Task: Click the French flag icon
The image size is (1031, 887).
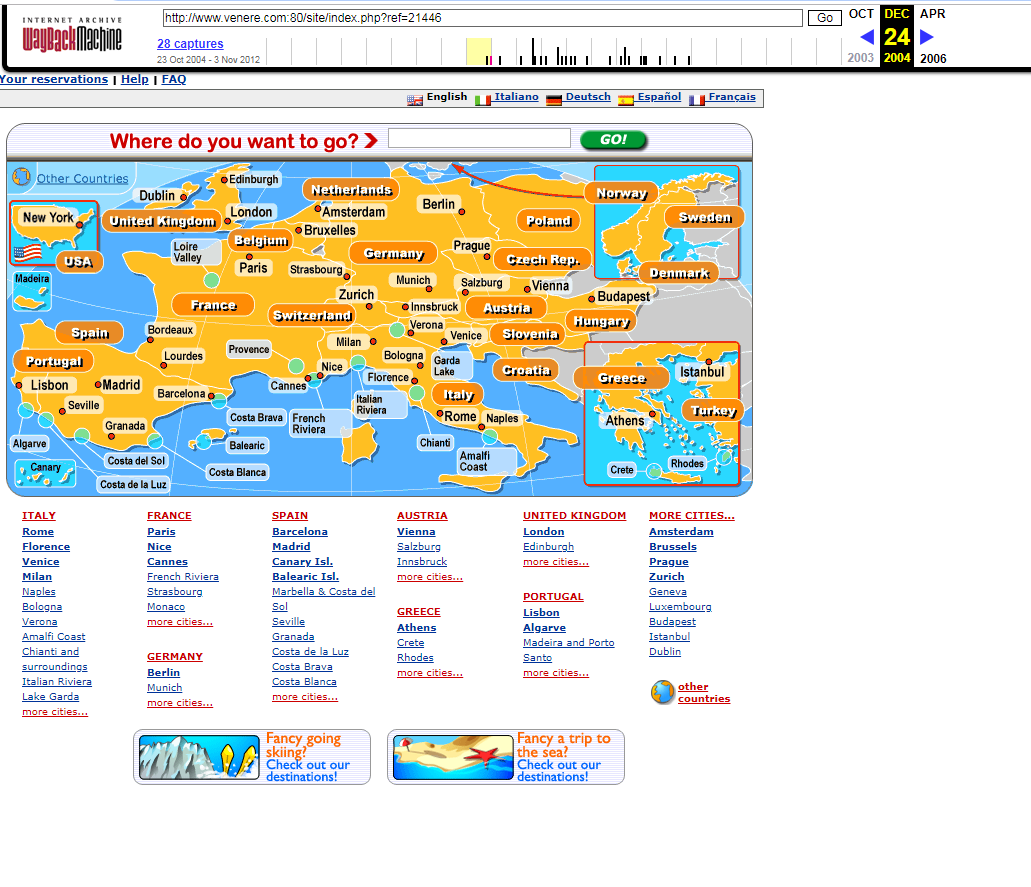Action: click(697, 100)
